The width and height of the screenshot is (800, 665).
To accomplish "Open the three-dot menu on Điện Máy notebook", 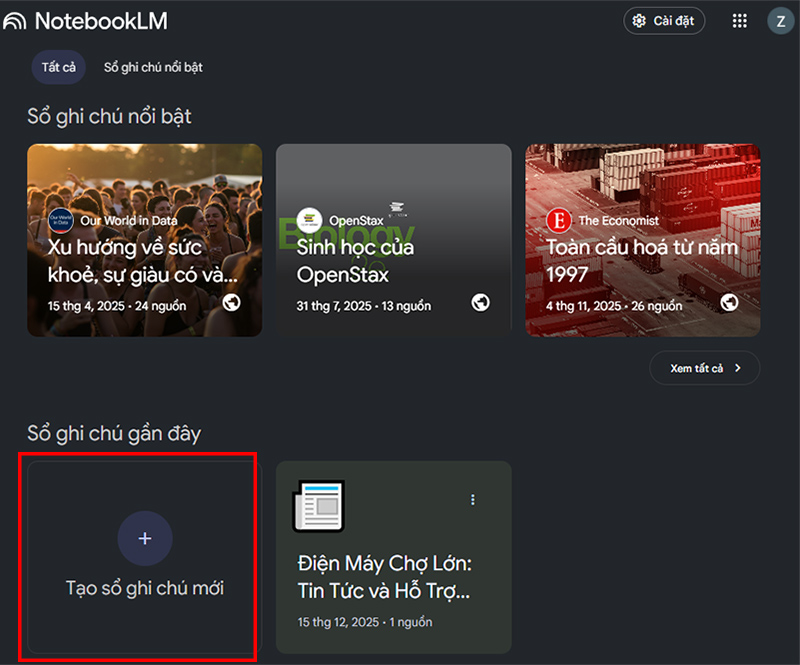I will pos(473,500).
